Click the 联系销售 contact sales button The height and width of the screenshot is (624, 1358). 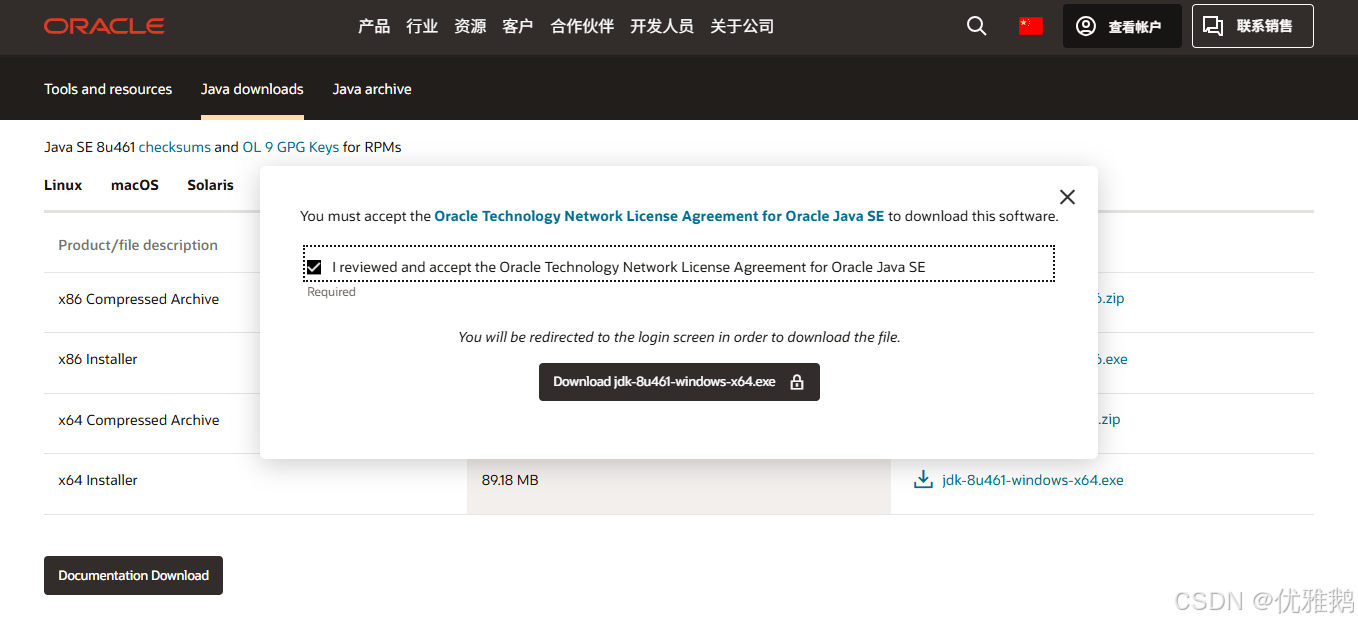pos(1252,26)
